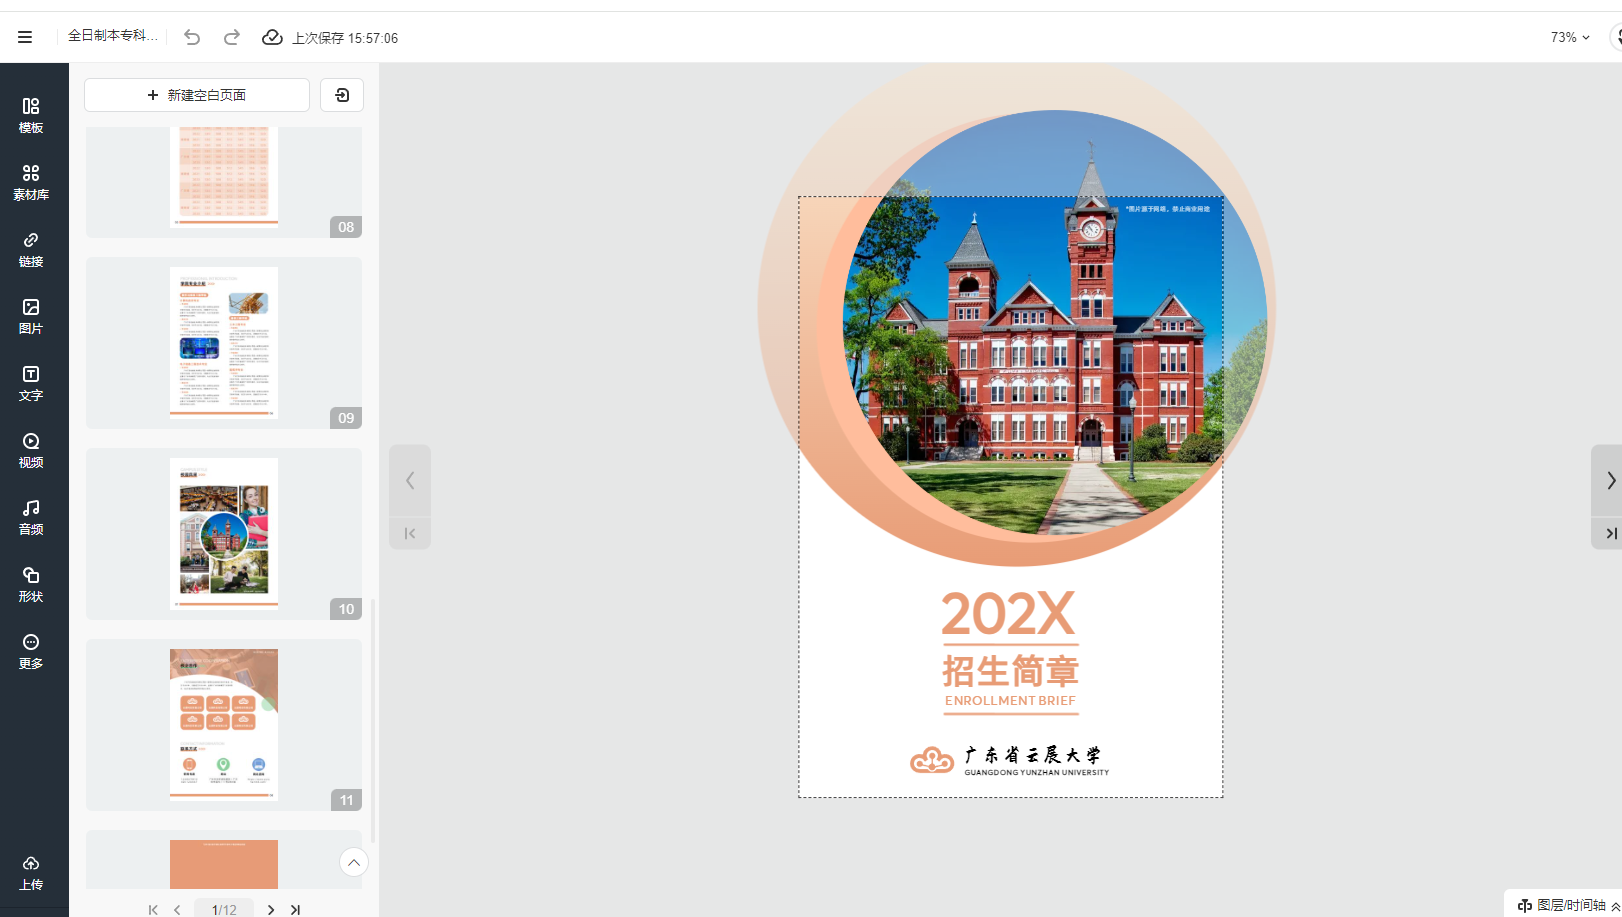The image size is (1622, 917).
Task: Click previous-page arrow in page navigator
Action: (177, 909)
